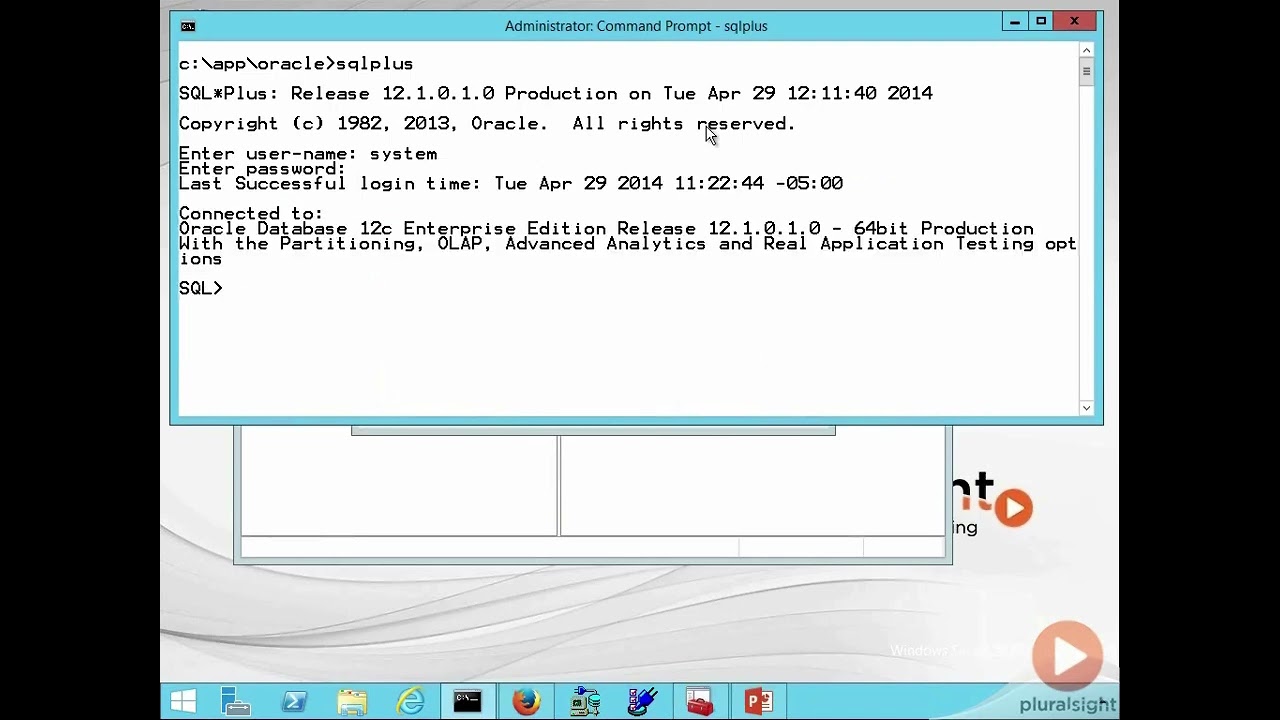Click the 'Oracle Database 12c Enterprise Edition' line
1280x720 pixels.
[606, 228]
